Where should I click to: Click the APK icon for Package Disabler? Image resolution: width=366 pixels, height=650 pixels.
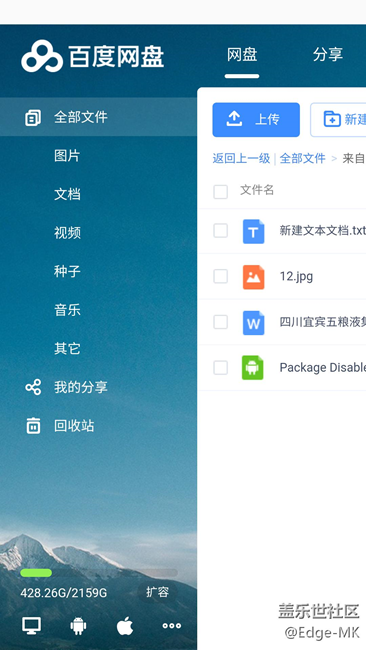click(x=252, y=368)
